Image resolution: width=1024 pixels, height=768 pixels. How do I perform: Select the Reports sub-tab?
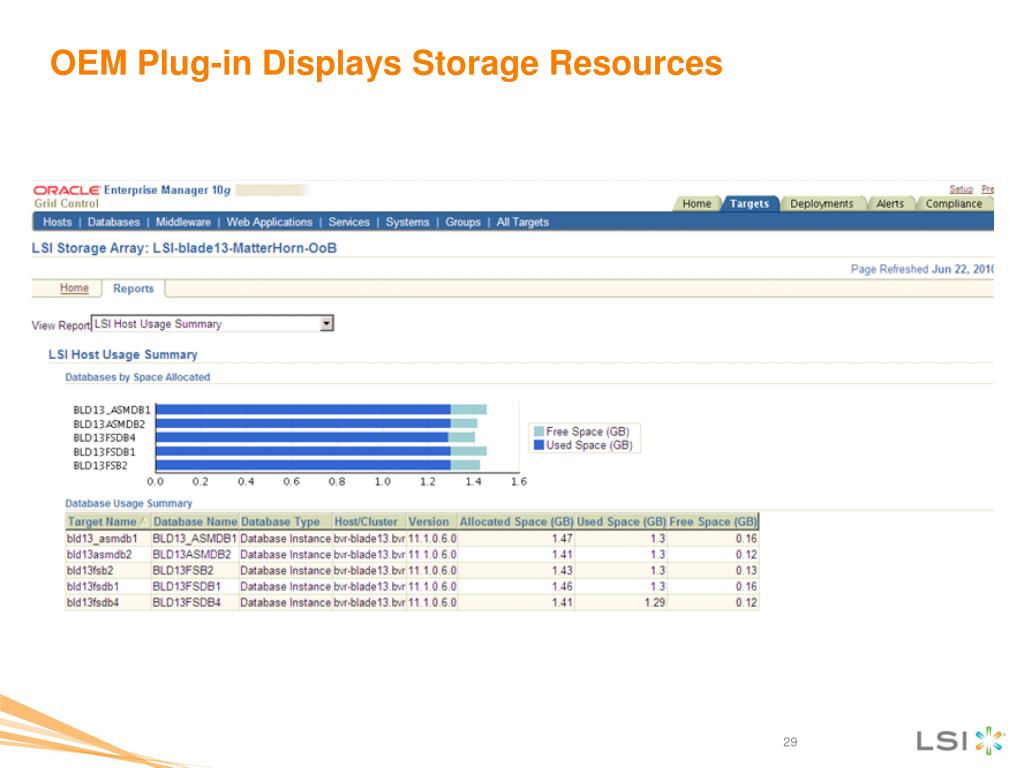tap(133, 289)
